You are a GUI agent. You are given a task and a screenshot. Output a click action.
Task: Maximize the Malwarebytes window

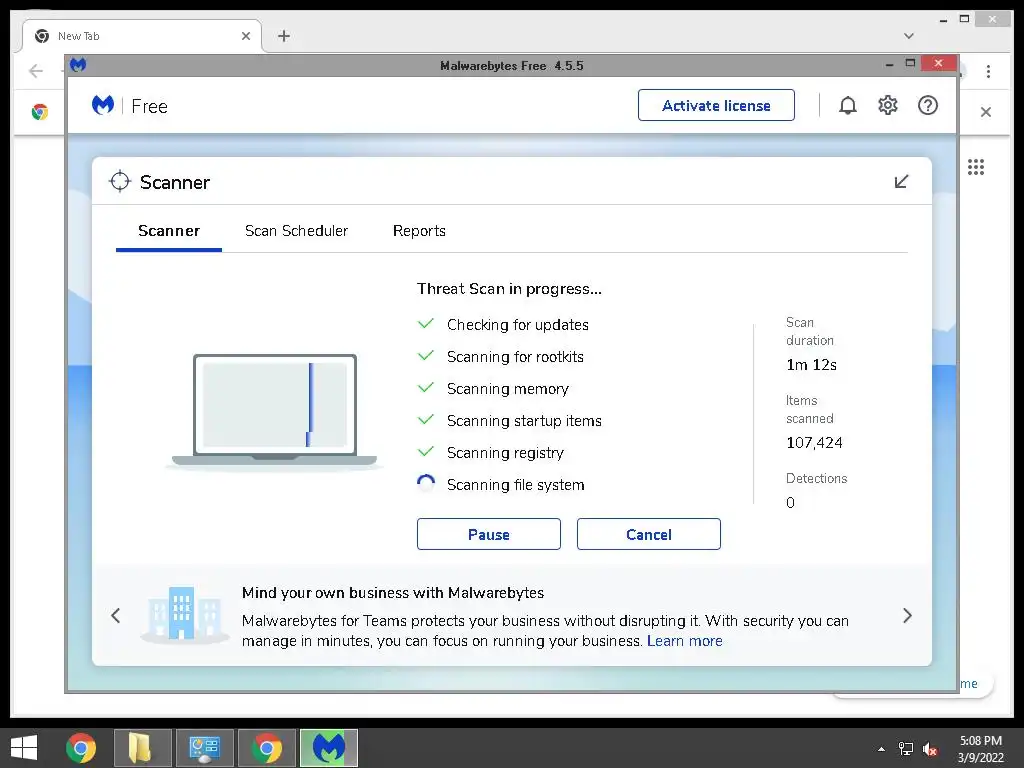pos(910,63)
